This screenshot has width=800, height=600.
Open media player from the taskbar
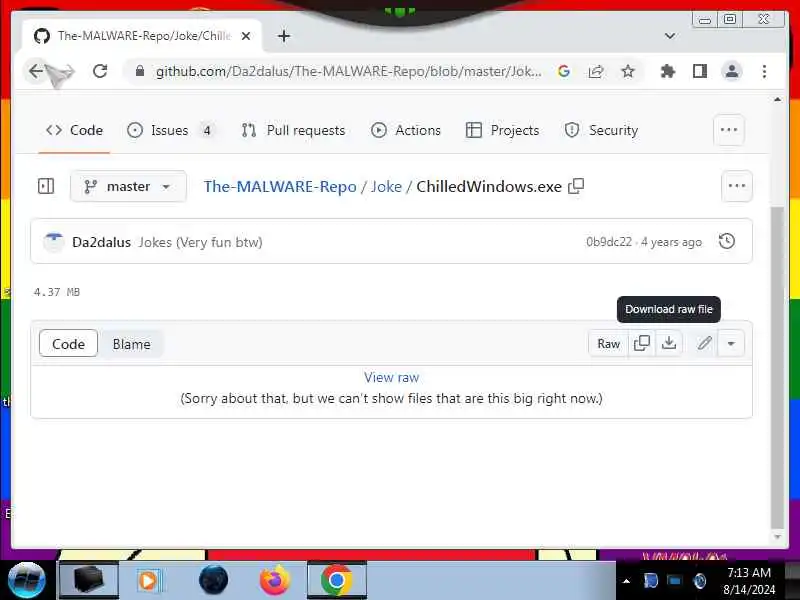[x=149, y=581]
